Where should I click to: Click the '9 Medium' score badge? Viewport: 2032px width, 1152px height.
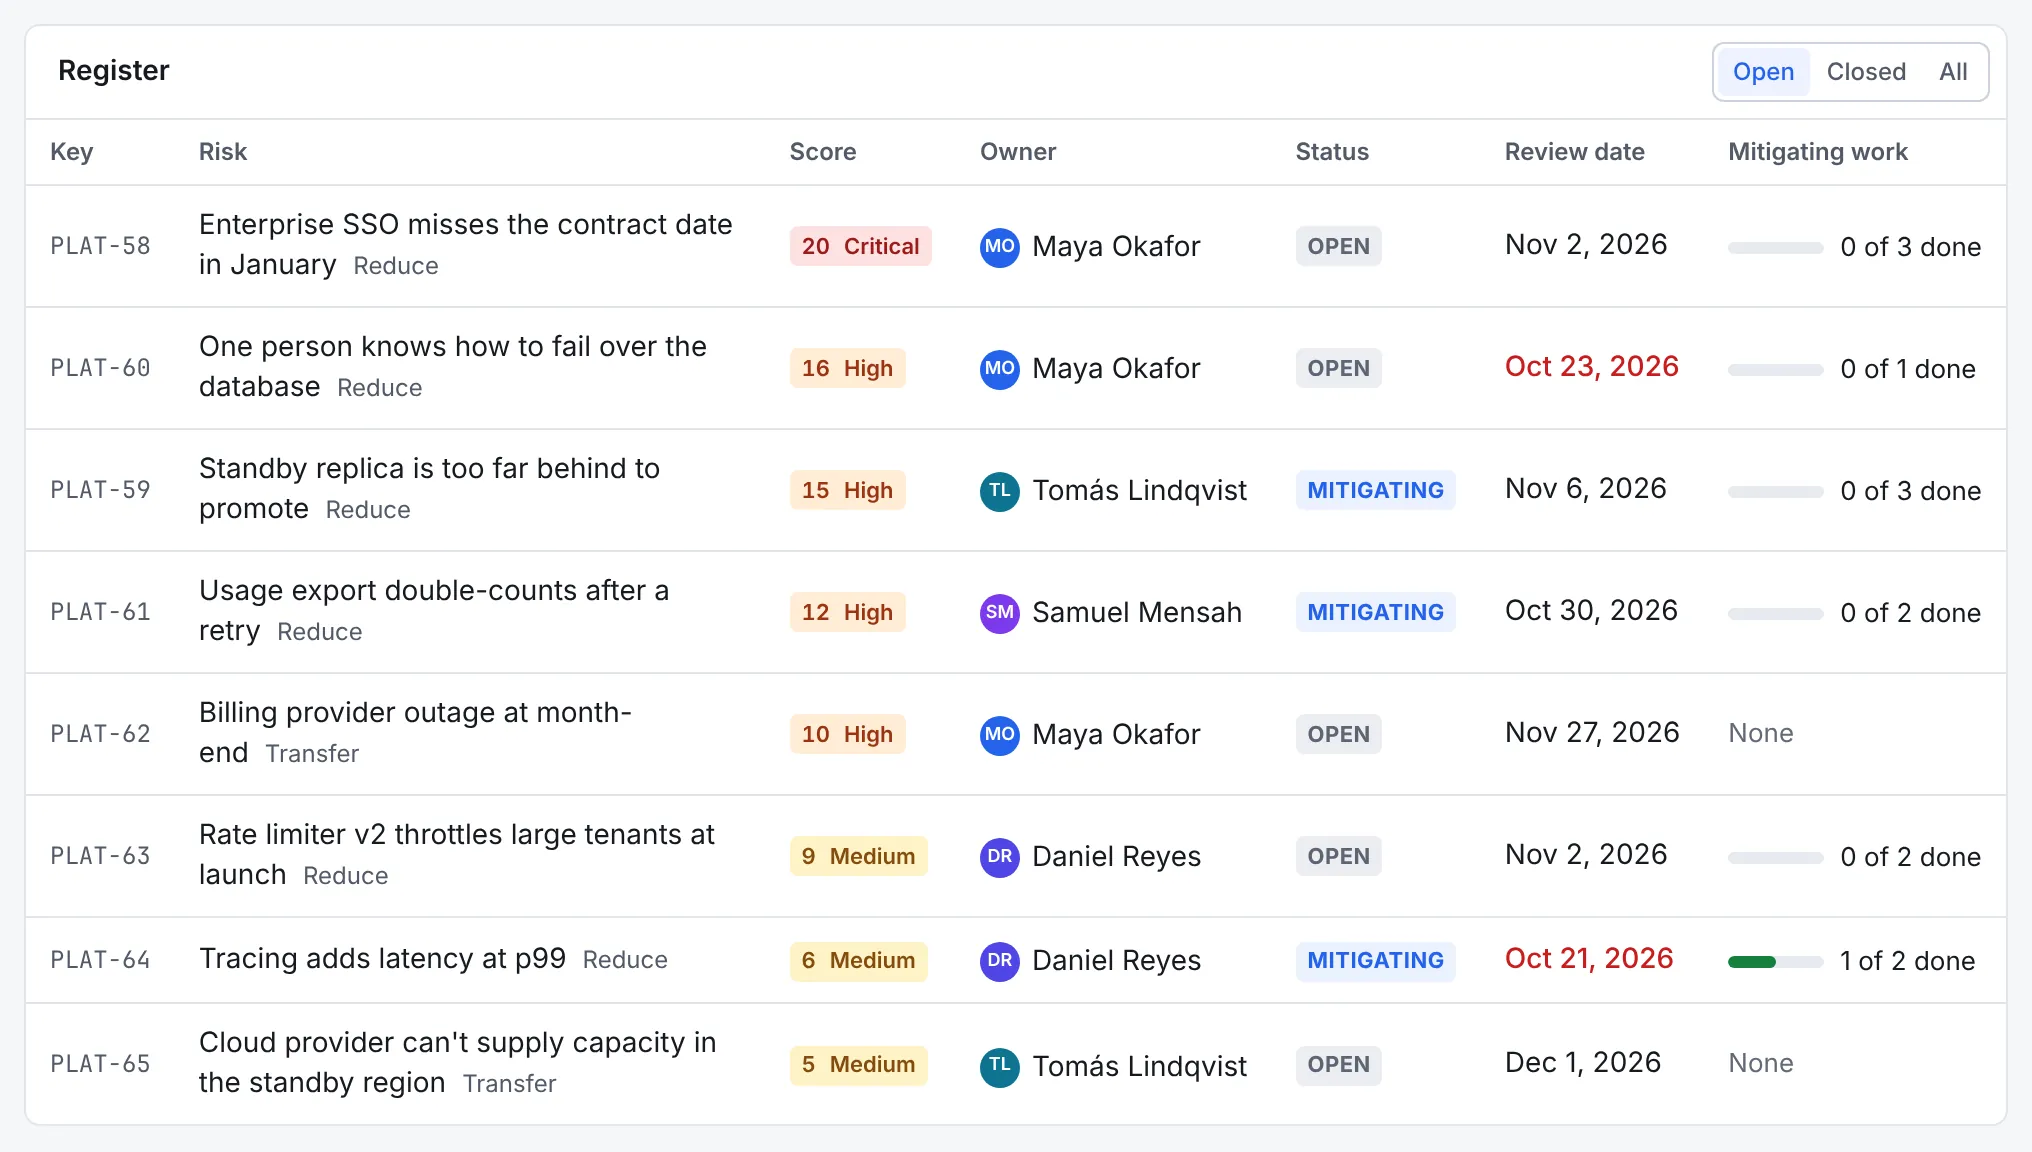858,856
